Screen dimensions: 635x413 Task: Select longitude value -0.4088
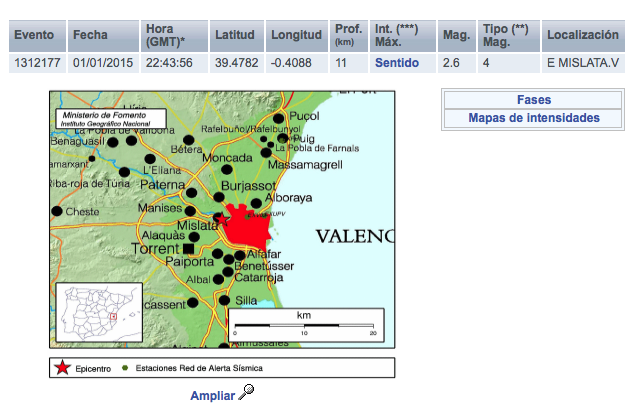[x=297, y=63]
